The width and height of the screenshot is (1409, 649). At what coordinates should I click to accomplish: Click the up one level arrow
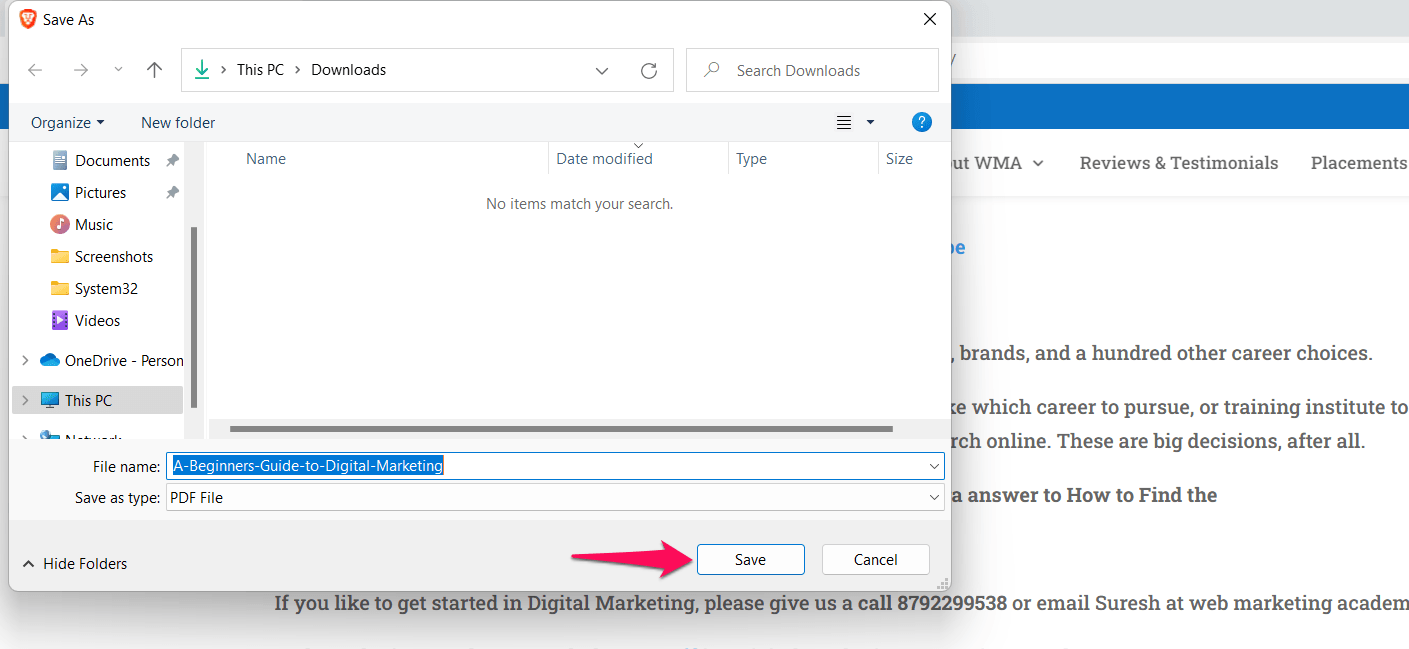click(154, 69)
